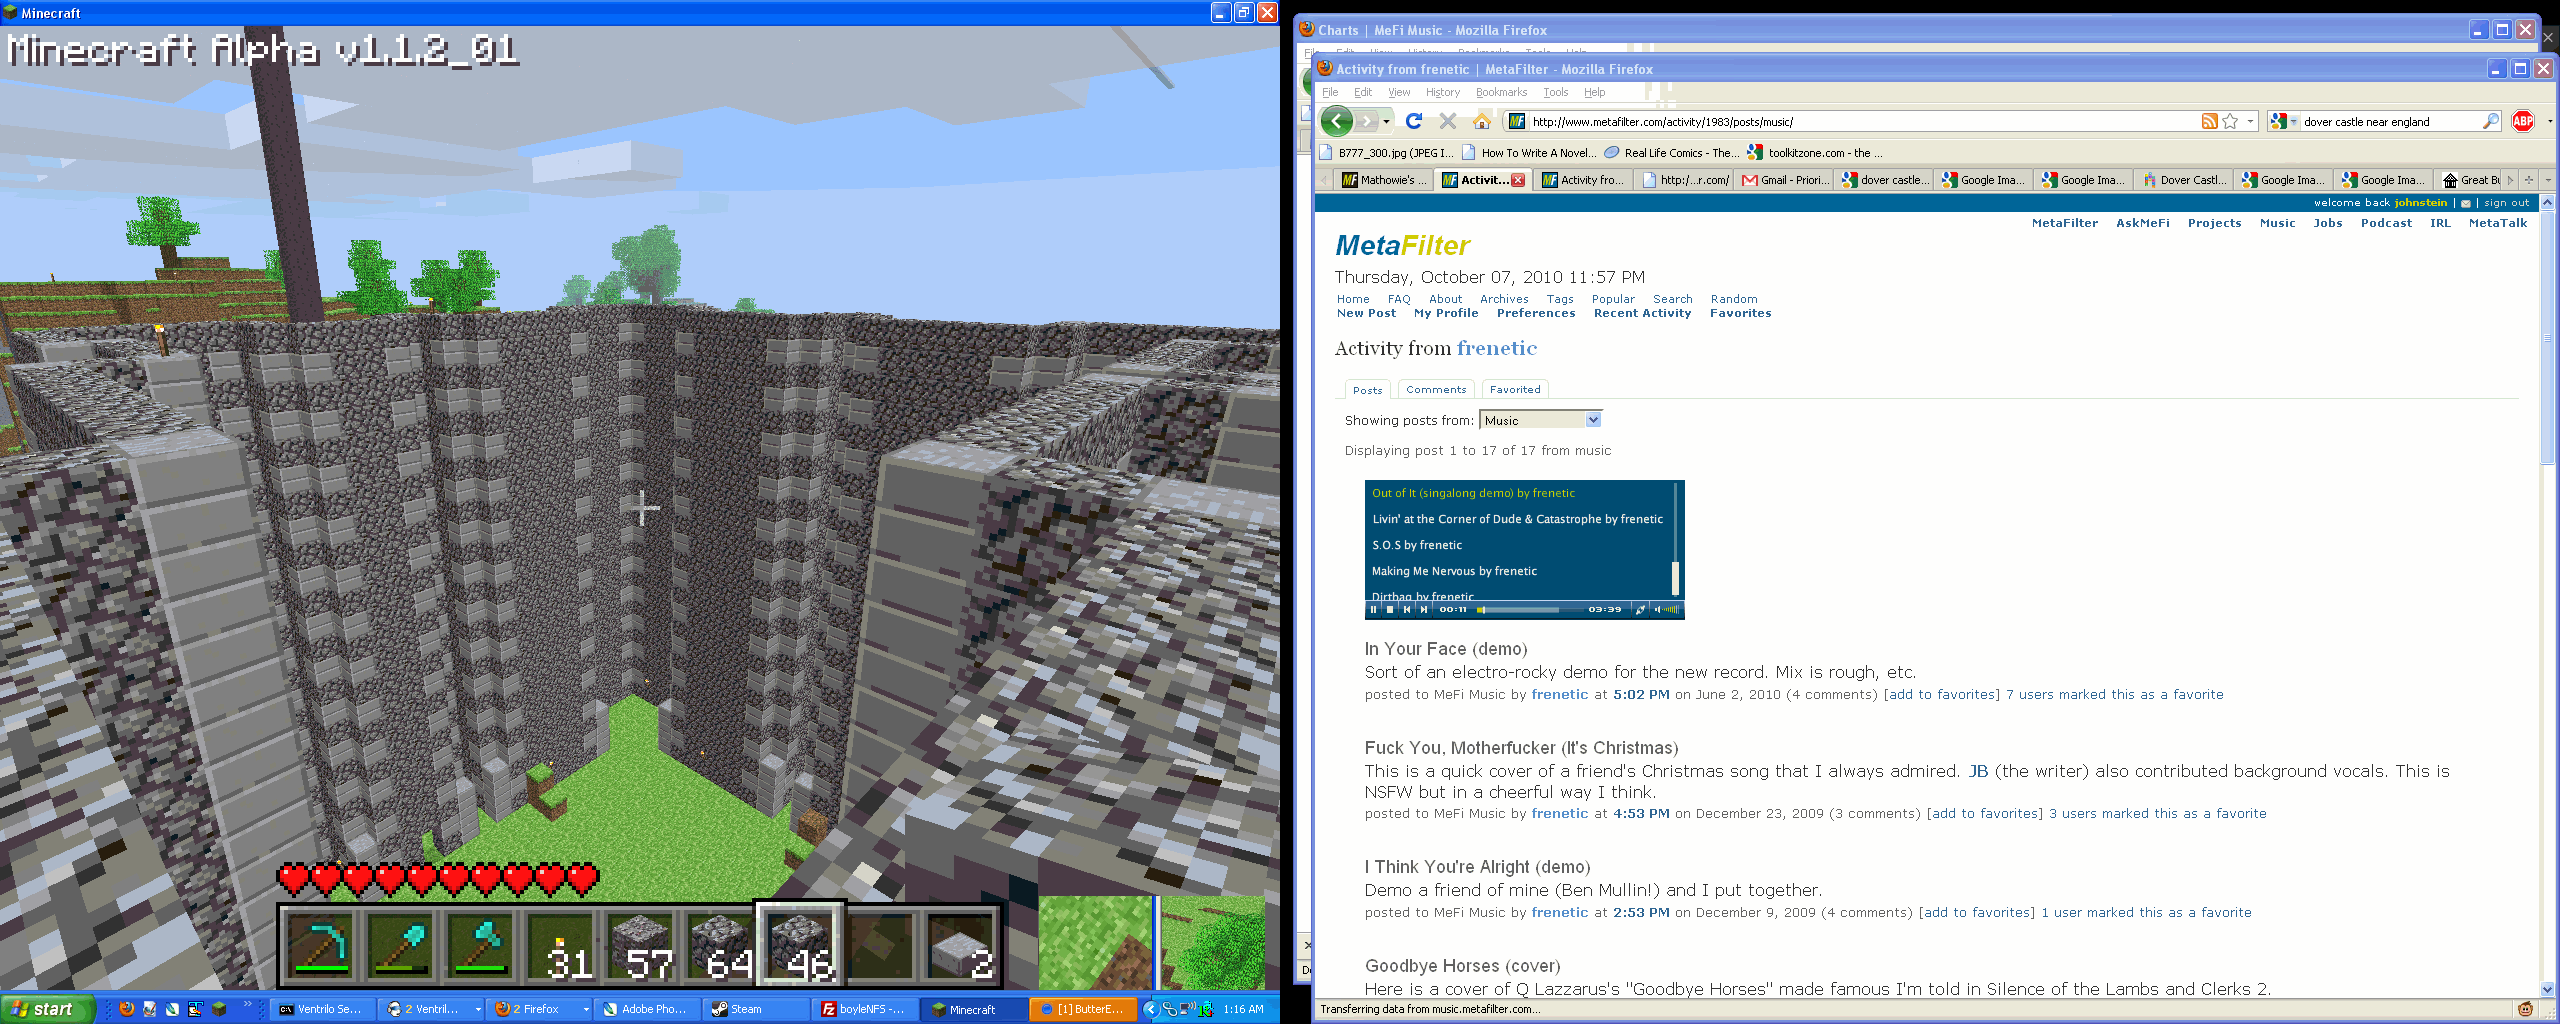Click the Adblock Plus ABP icon
Viewport: 2560px width, 1024px height.
point(2523,121)
